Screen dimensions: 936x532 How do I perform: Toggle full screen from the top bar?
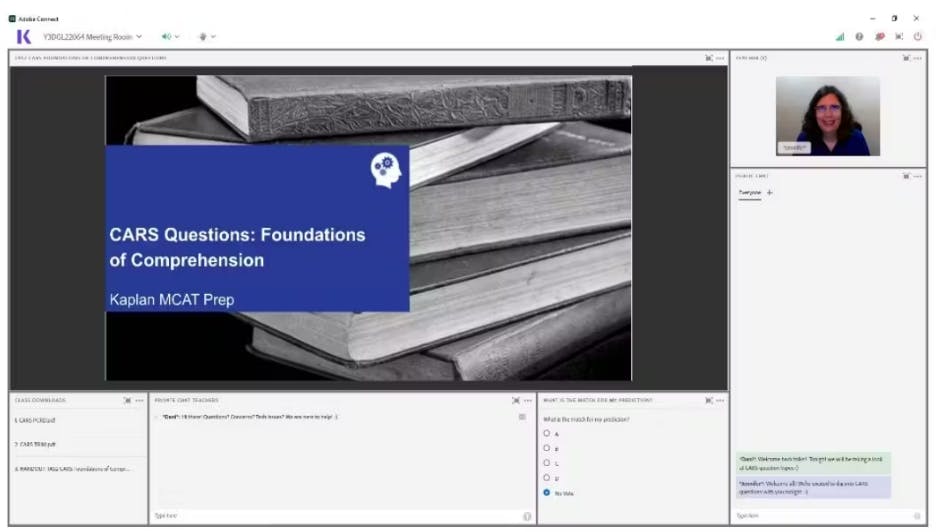pos(899,37)
